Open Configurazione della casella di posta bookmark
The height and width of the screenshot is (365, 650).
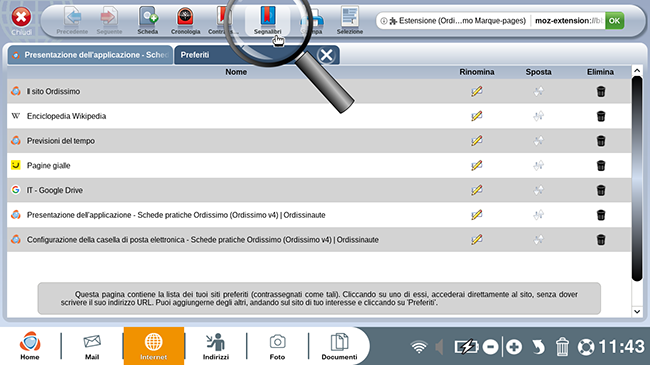point(202,240)
